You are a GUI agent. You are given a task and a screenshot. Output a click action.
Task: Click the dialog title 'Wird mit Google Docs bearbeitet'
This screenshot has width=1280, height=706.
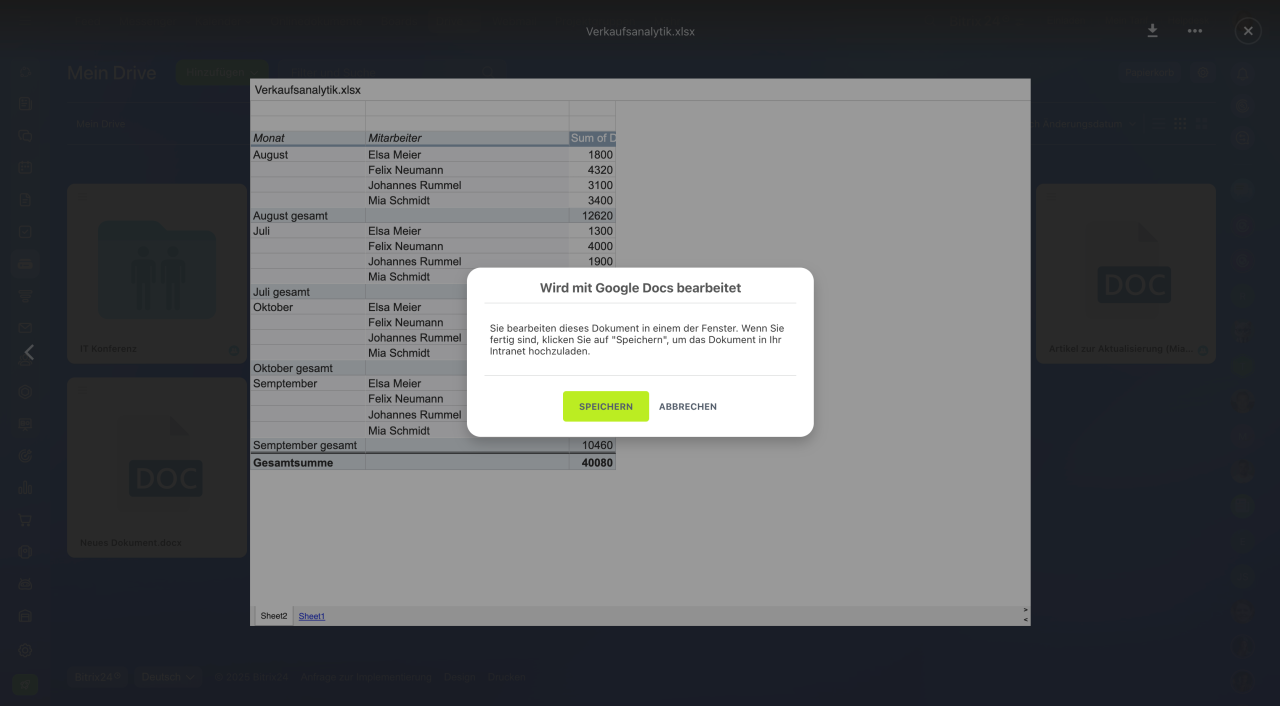coord(640,287)
